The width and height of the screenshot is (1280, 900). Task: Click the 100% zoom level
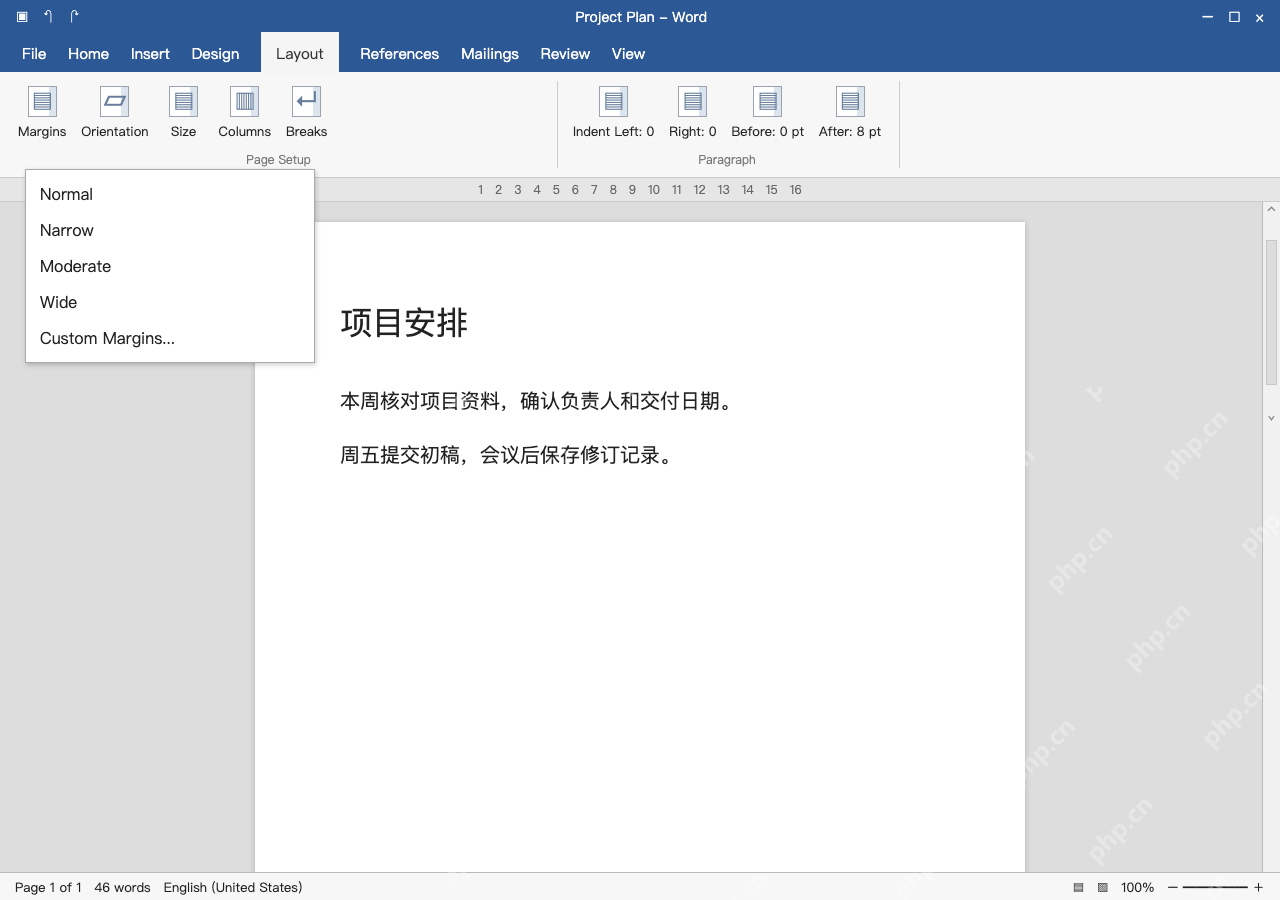[1137, 887]
